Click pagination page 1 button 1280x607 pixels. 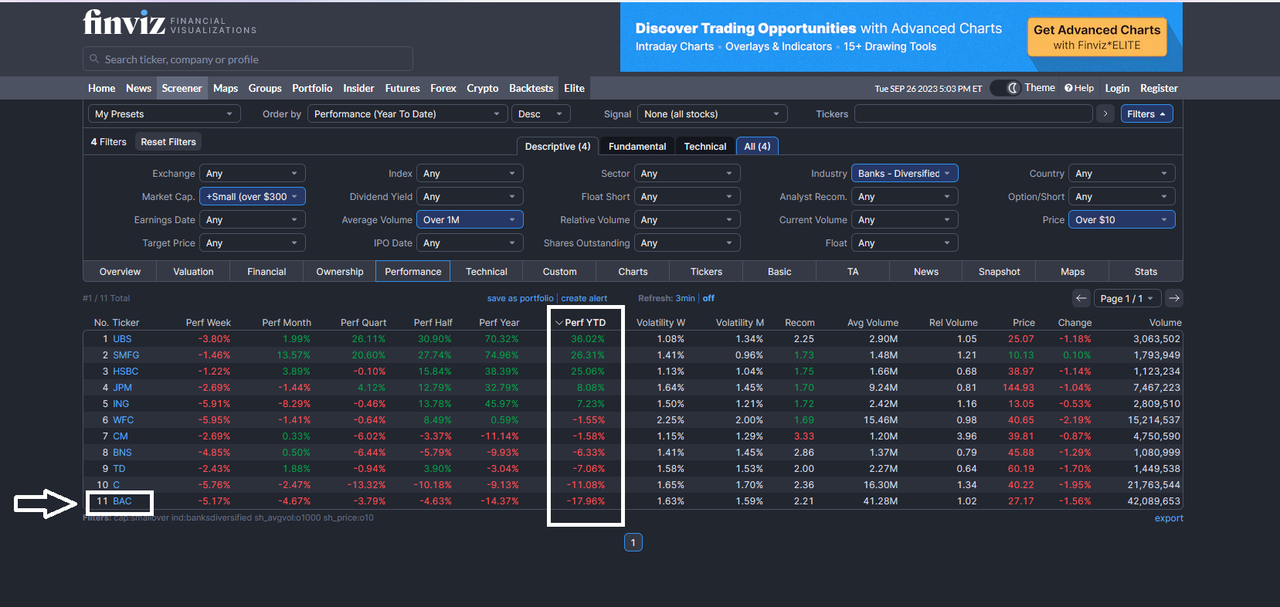click(633, 542)
